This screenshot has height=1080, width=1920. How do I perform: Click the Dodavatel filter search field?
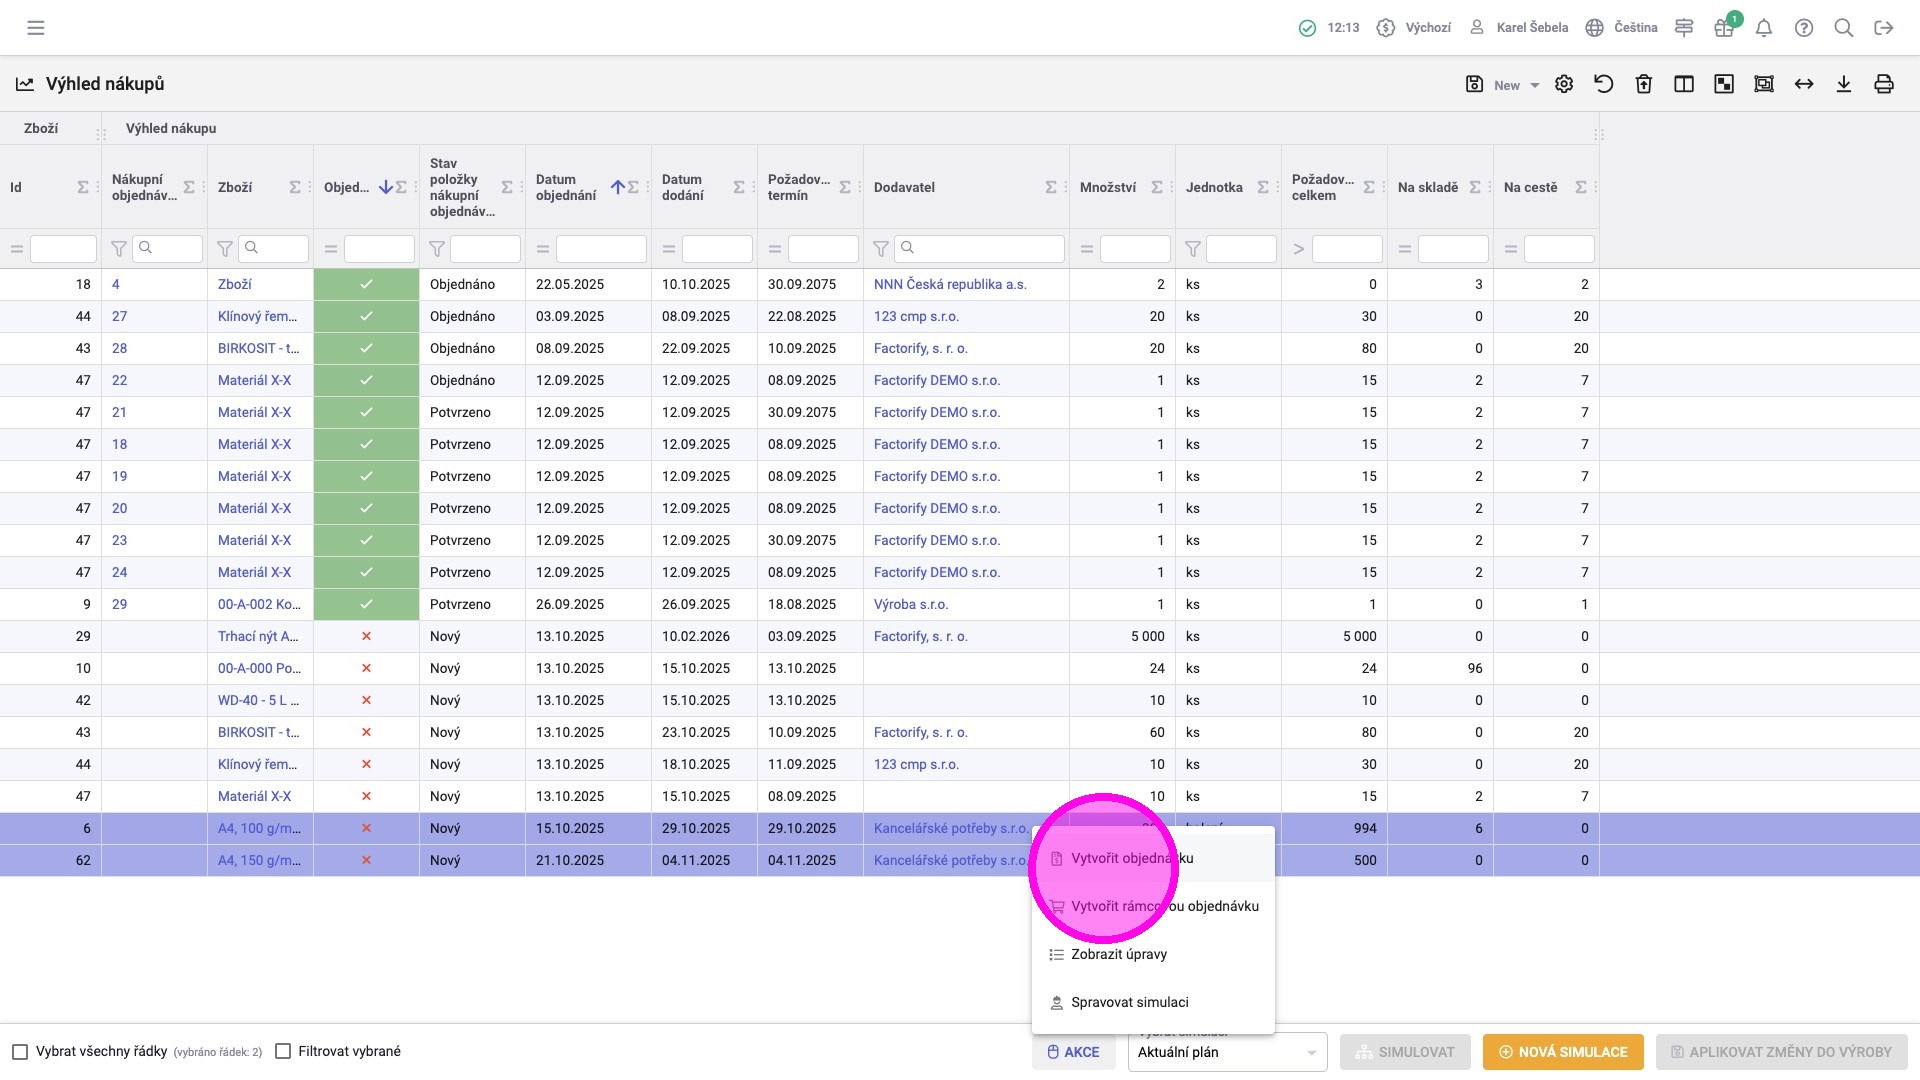tap(980, 249)
